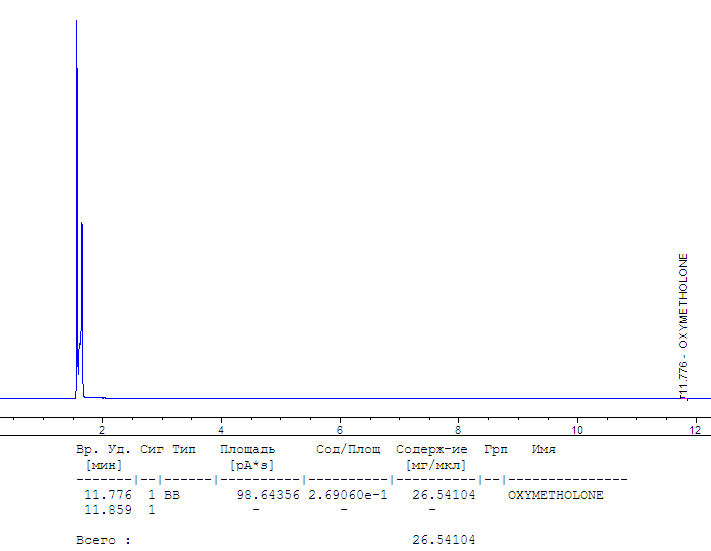Click the peak type BB cell

coord(172,495)
